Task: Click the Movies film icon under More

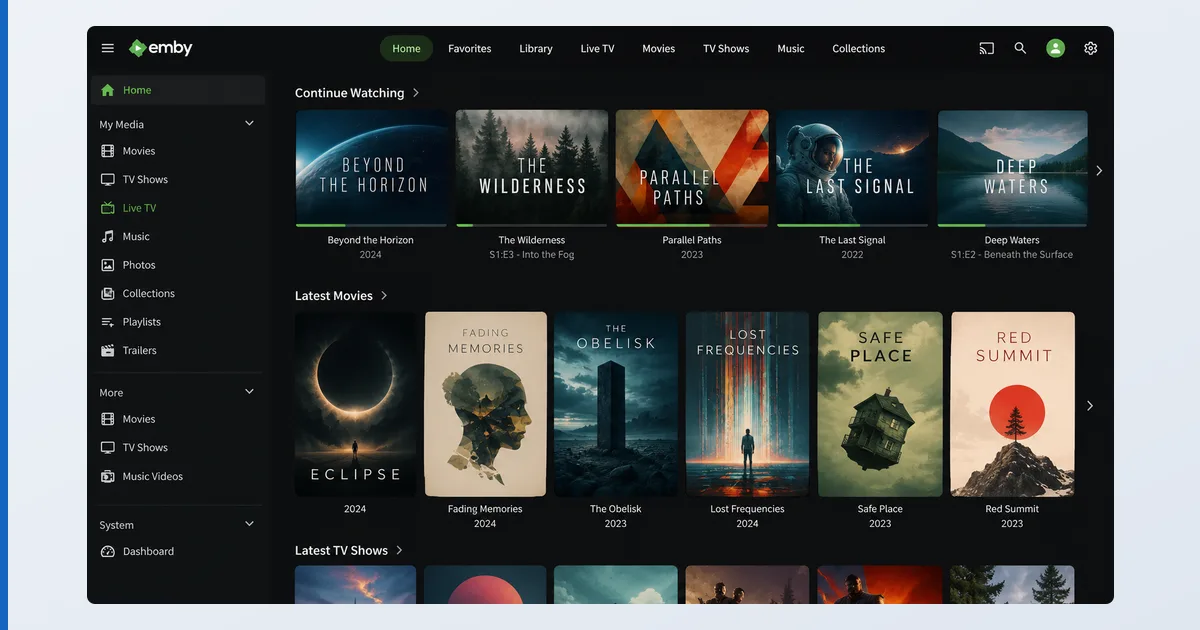Action: point(108,419)
